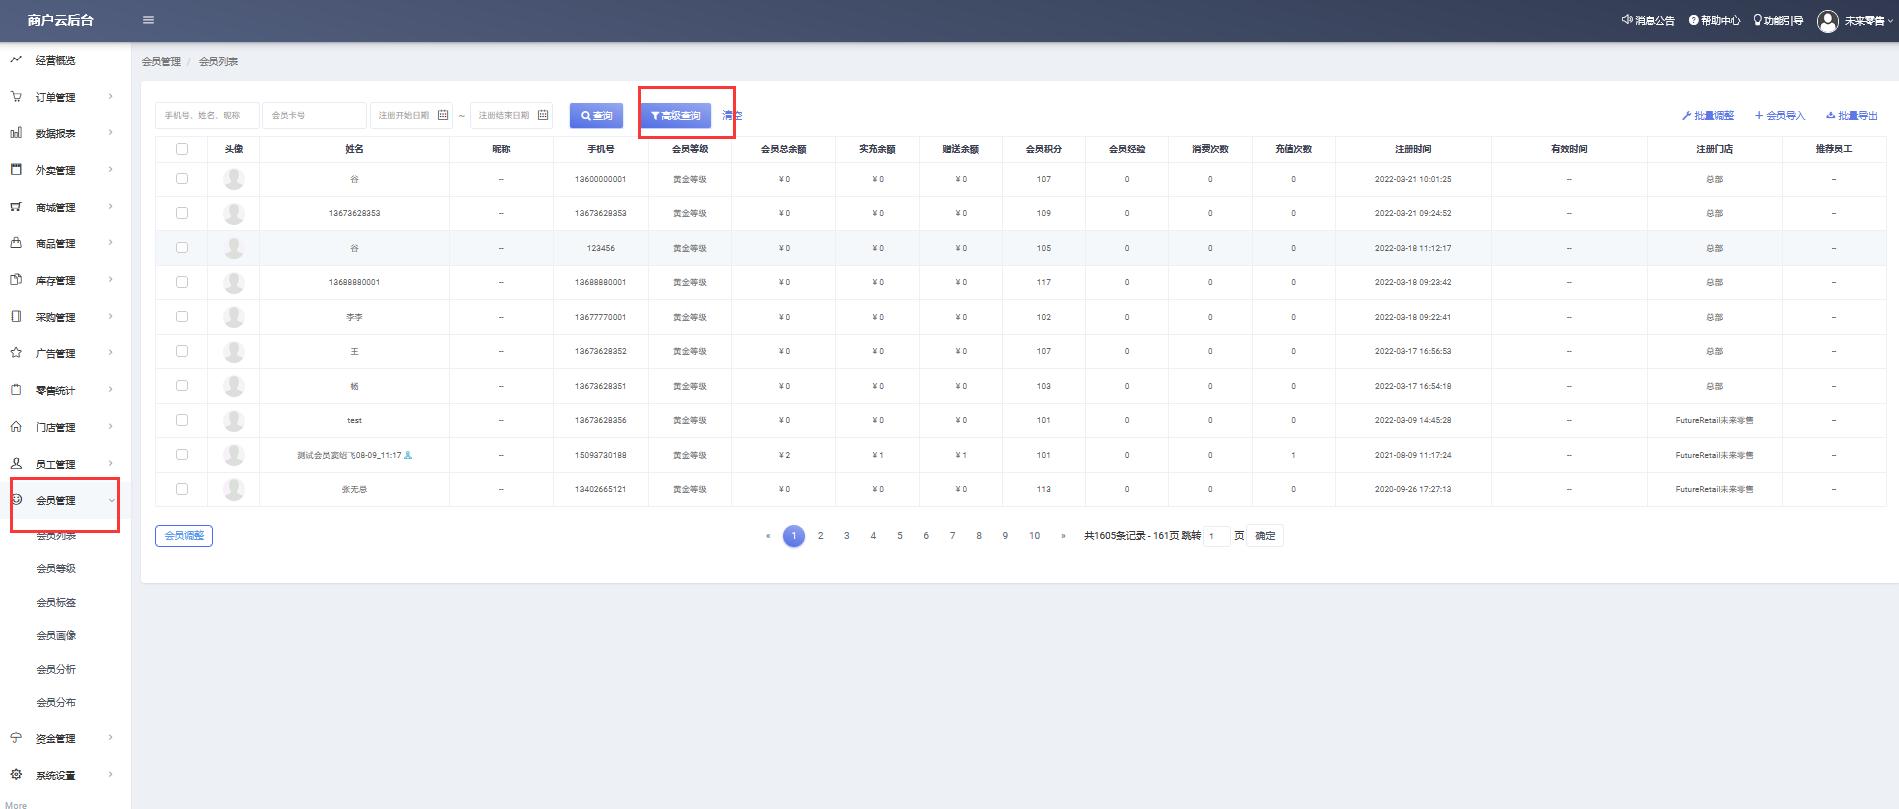Click the next page arrow in pagination
1899x809 pixels.
[1063, 536]
